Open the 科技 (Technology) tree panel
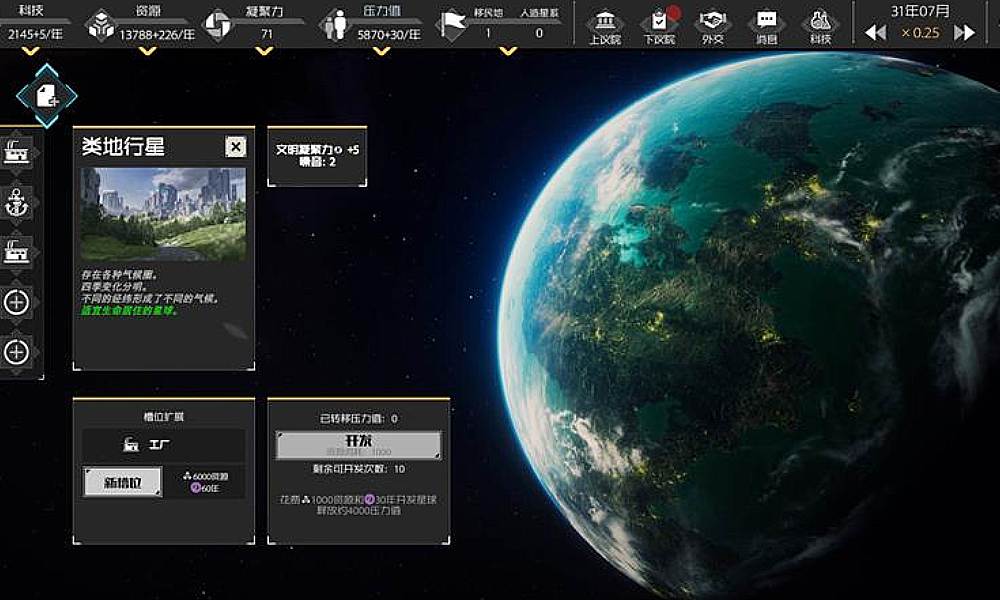The height and width of the screenshot is (600, 1000). tap(820, 23)
